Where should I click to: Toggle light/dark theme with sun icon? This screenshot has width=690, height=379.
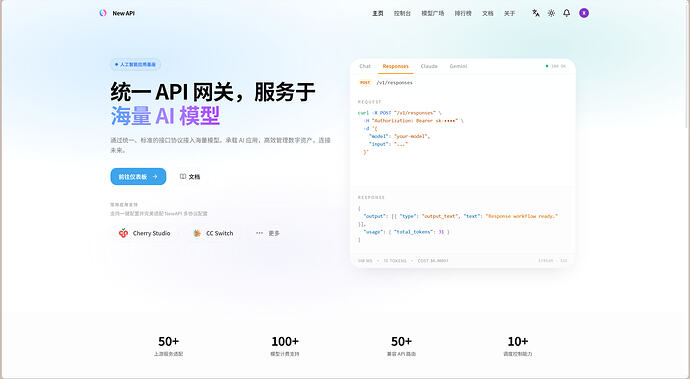551,13
